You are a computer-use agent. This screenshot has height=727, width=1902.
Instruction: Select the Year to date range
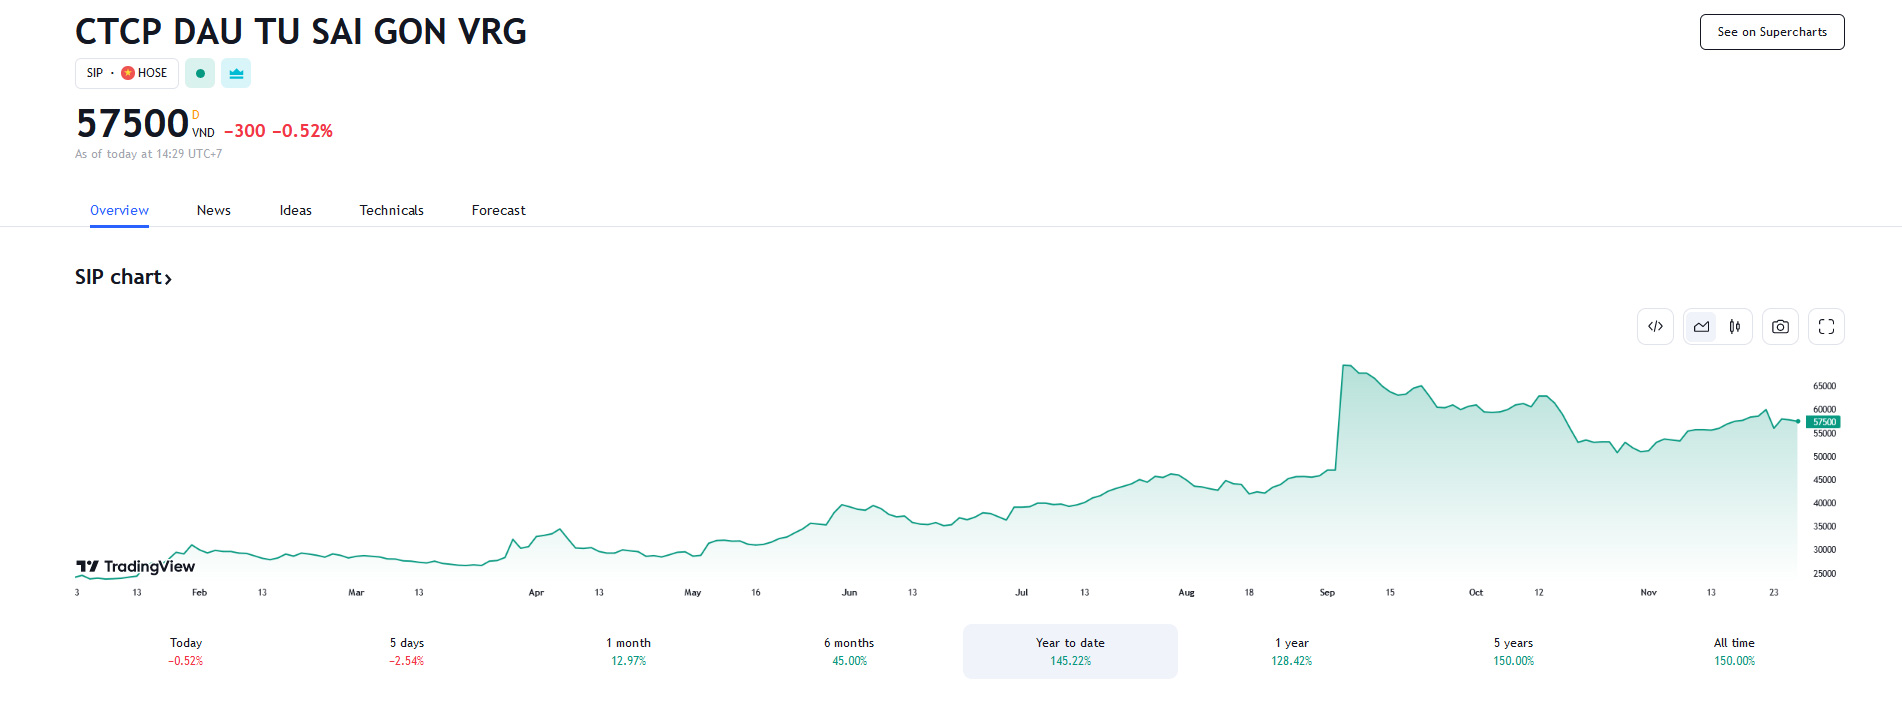coord(1070,651)
